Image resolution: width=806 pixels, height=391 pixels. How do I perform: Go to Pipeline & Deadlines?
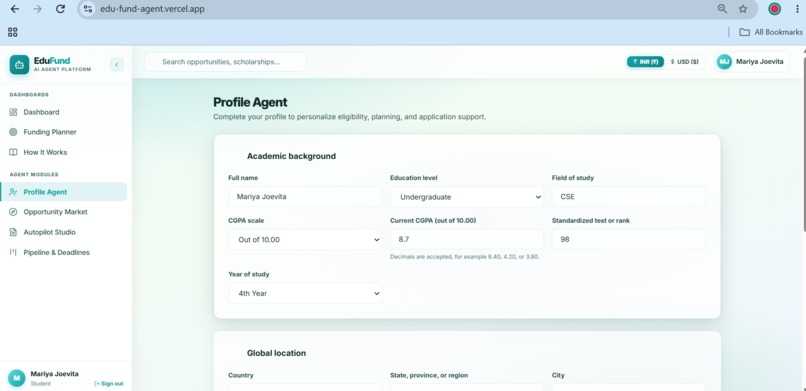pos(64,252)
